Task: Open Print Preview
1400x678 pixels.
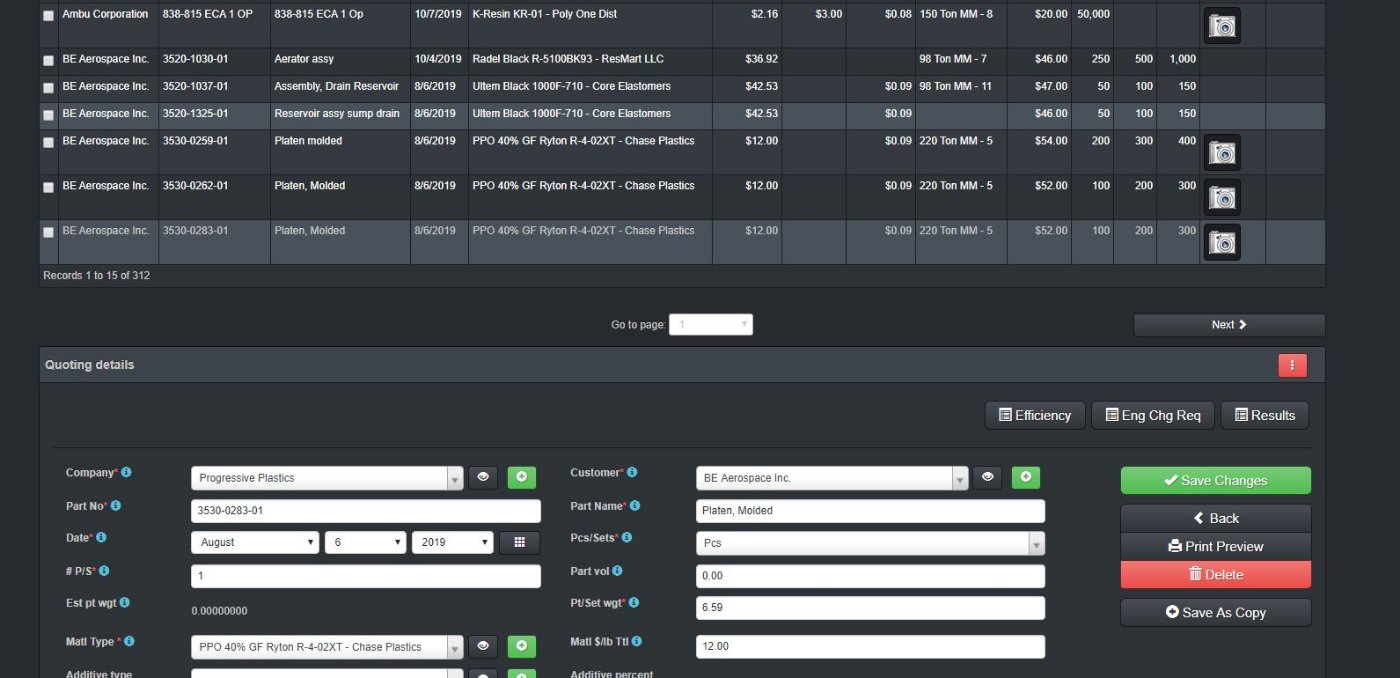Action: (x=1215, y=546)
